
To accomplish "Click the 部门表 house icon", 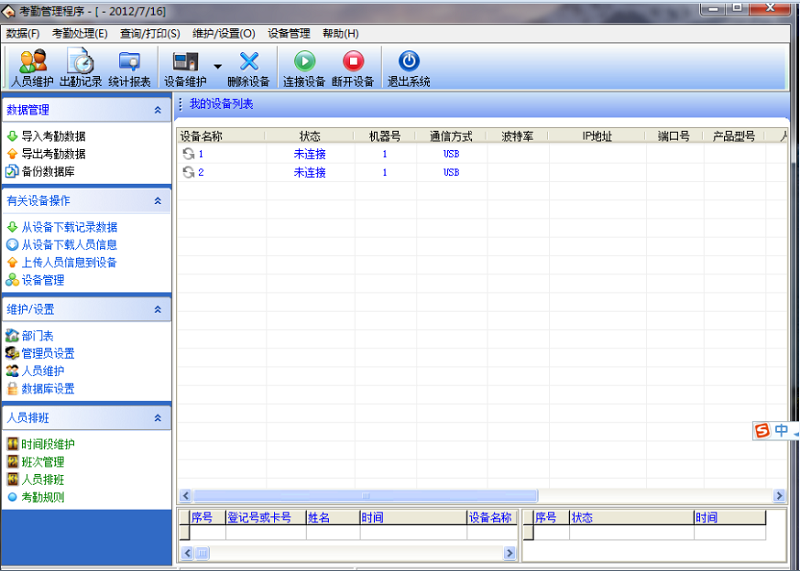I will coord(12,335).
